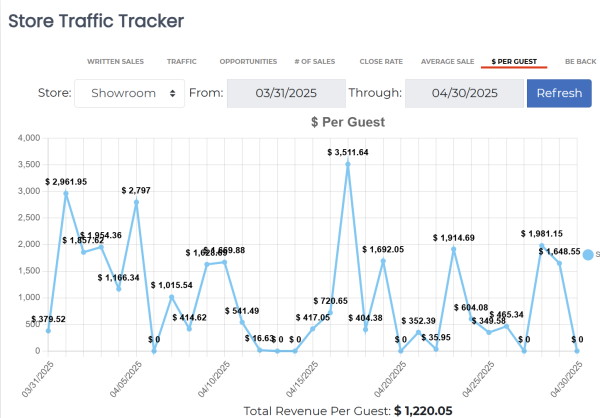Click the $1,981.15 data point
The height and width of the screenshot is (418, 600).
click(542, 245)
